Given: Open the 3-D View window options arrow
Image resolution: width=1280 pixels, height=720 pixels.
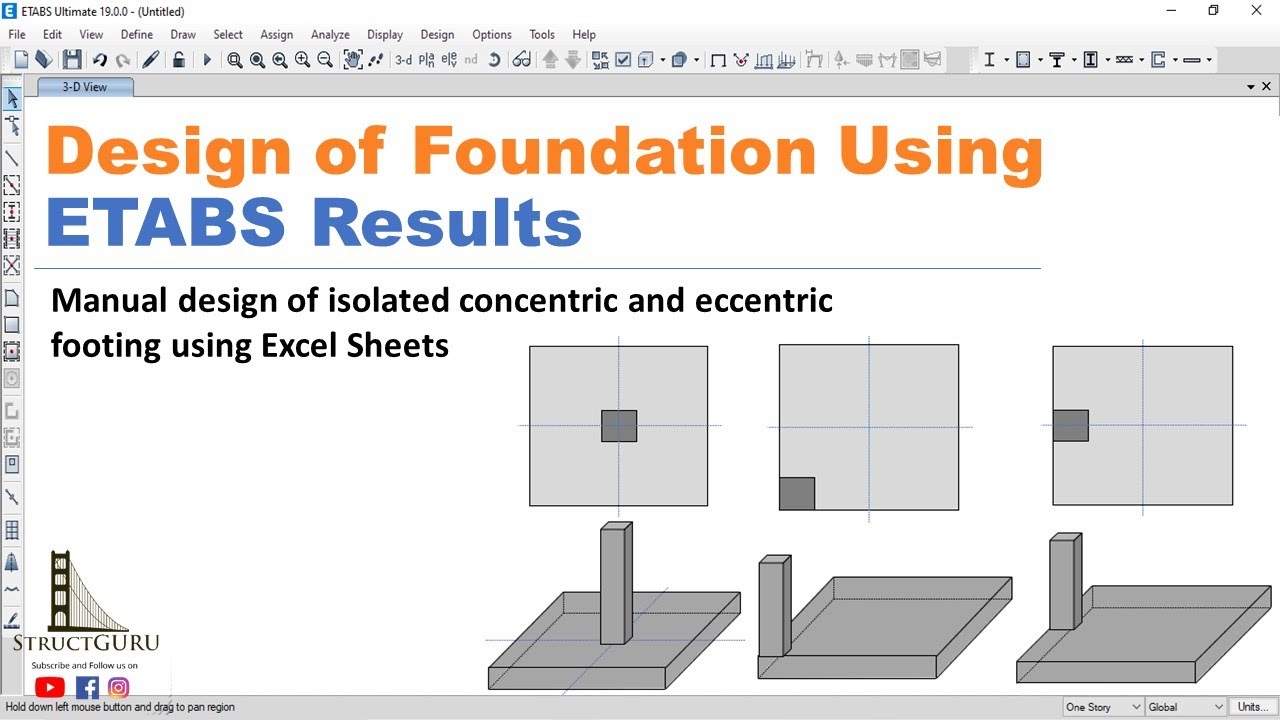Looking at the screenshot, I should (1251, 87).
